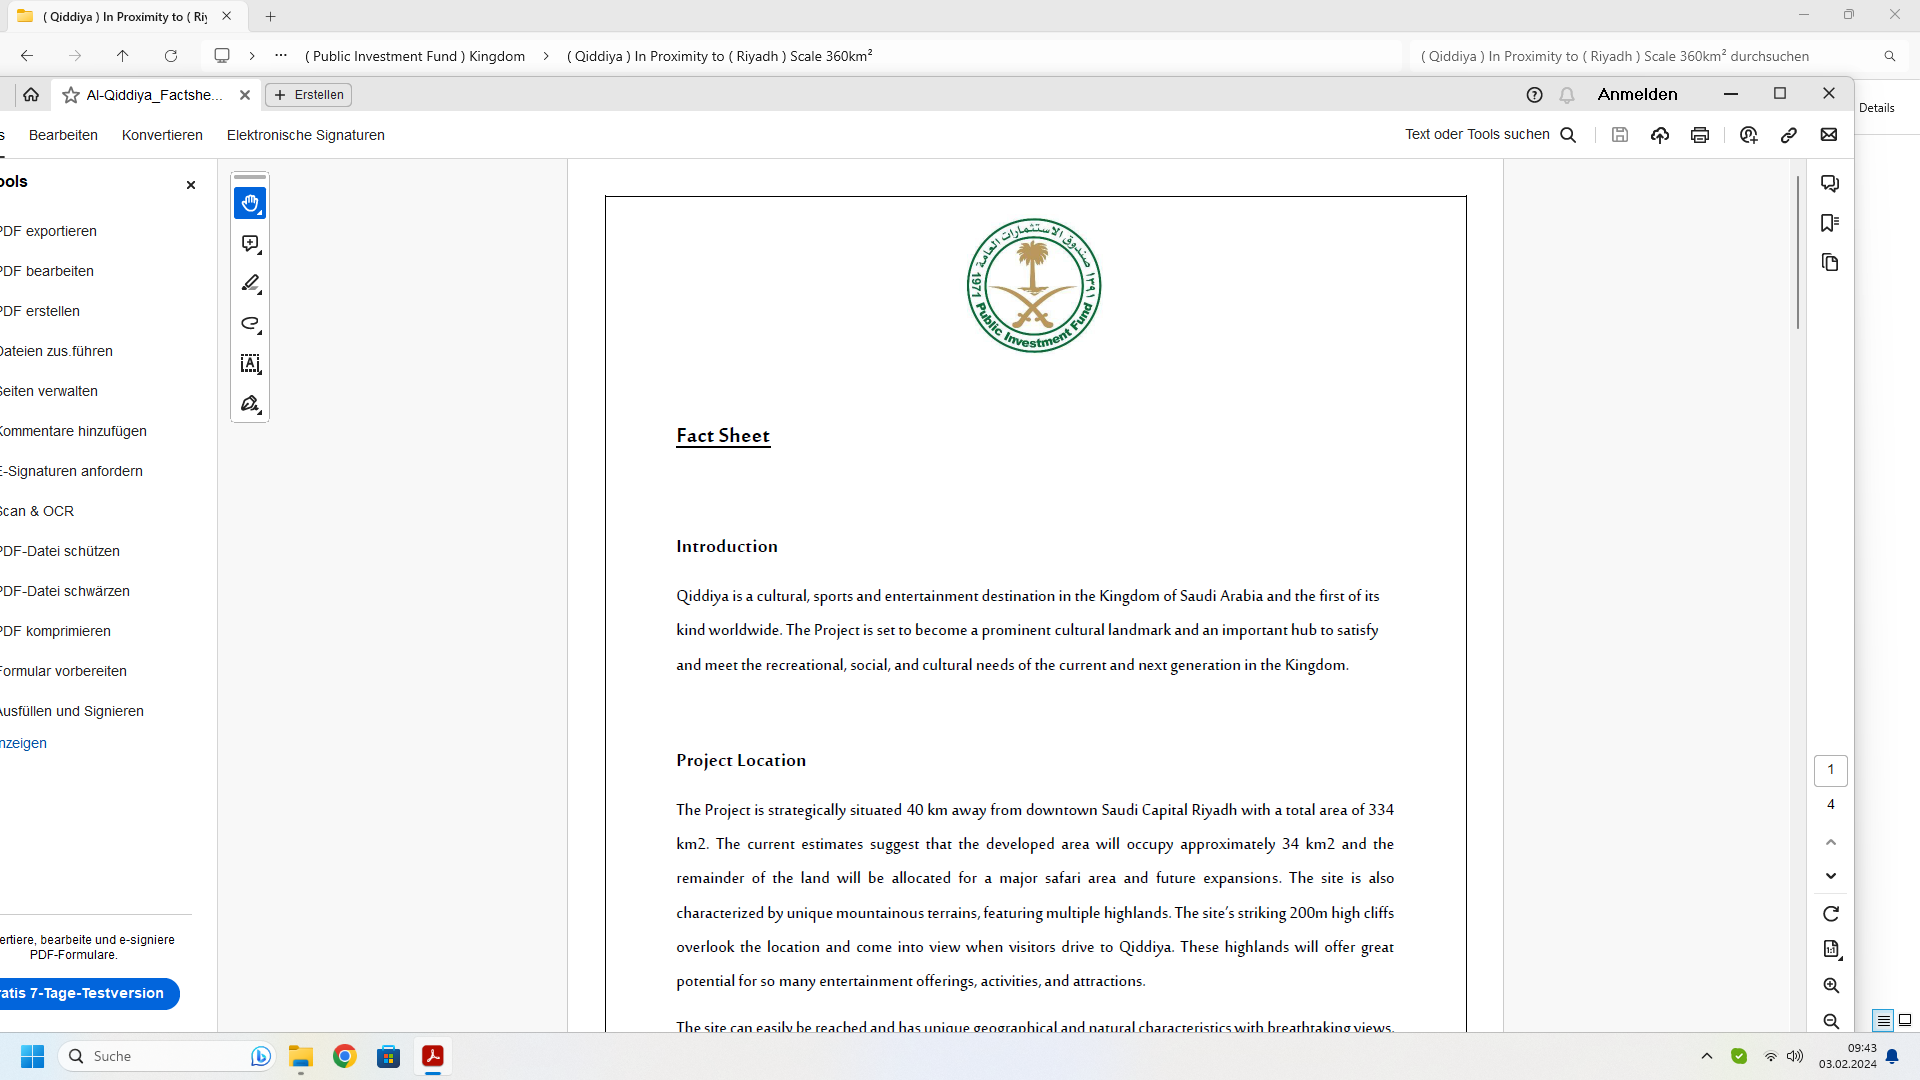Open the Windows Start menu
The image size is (1920, 1080).
[x=32, y=1056]
